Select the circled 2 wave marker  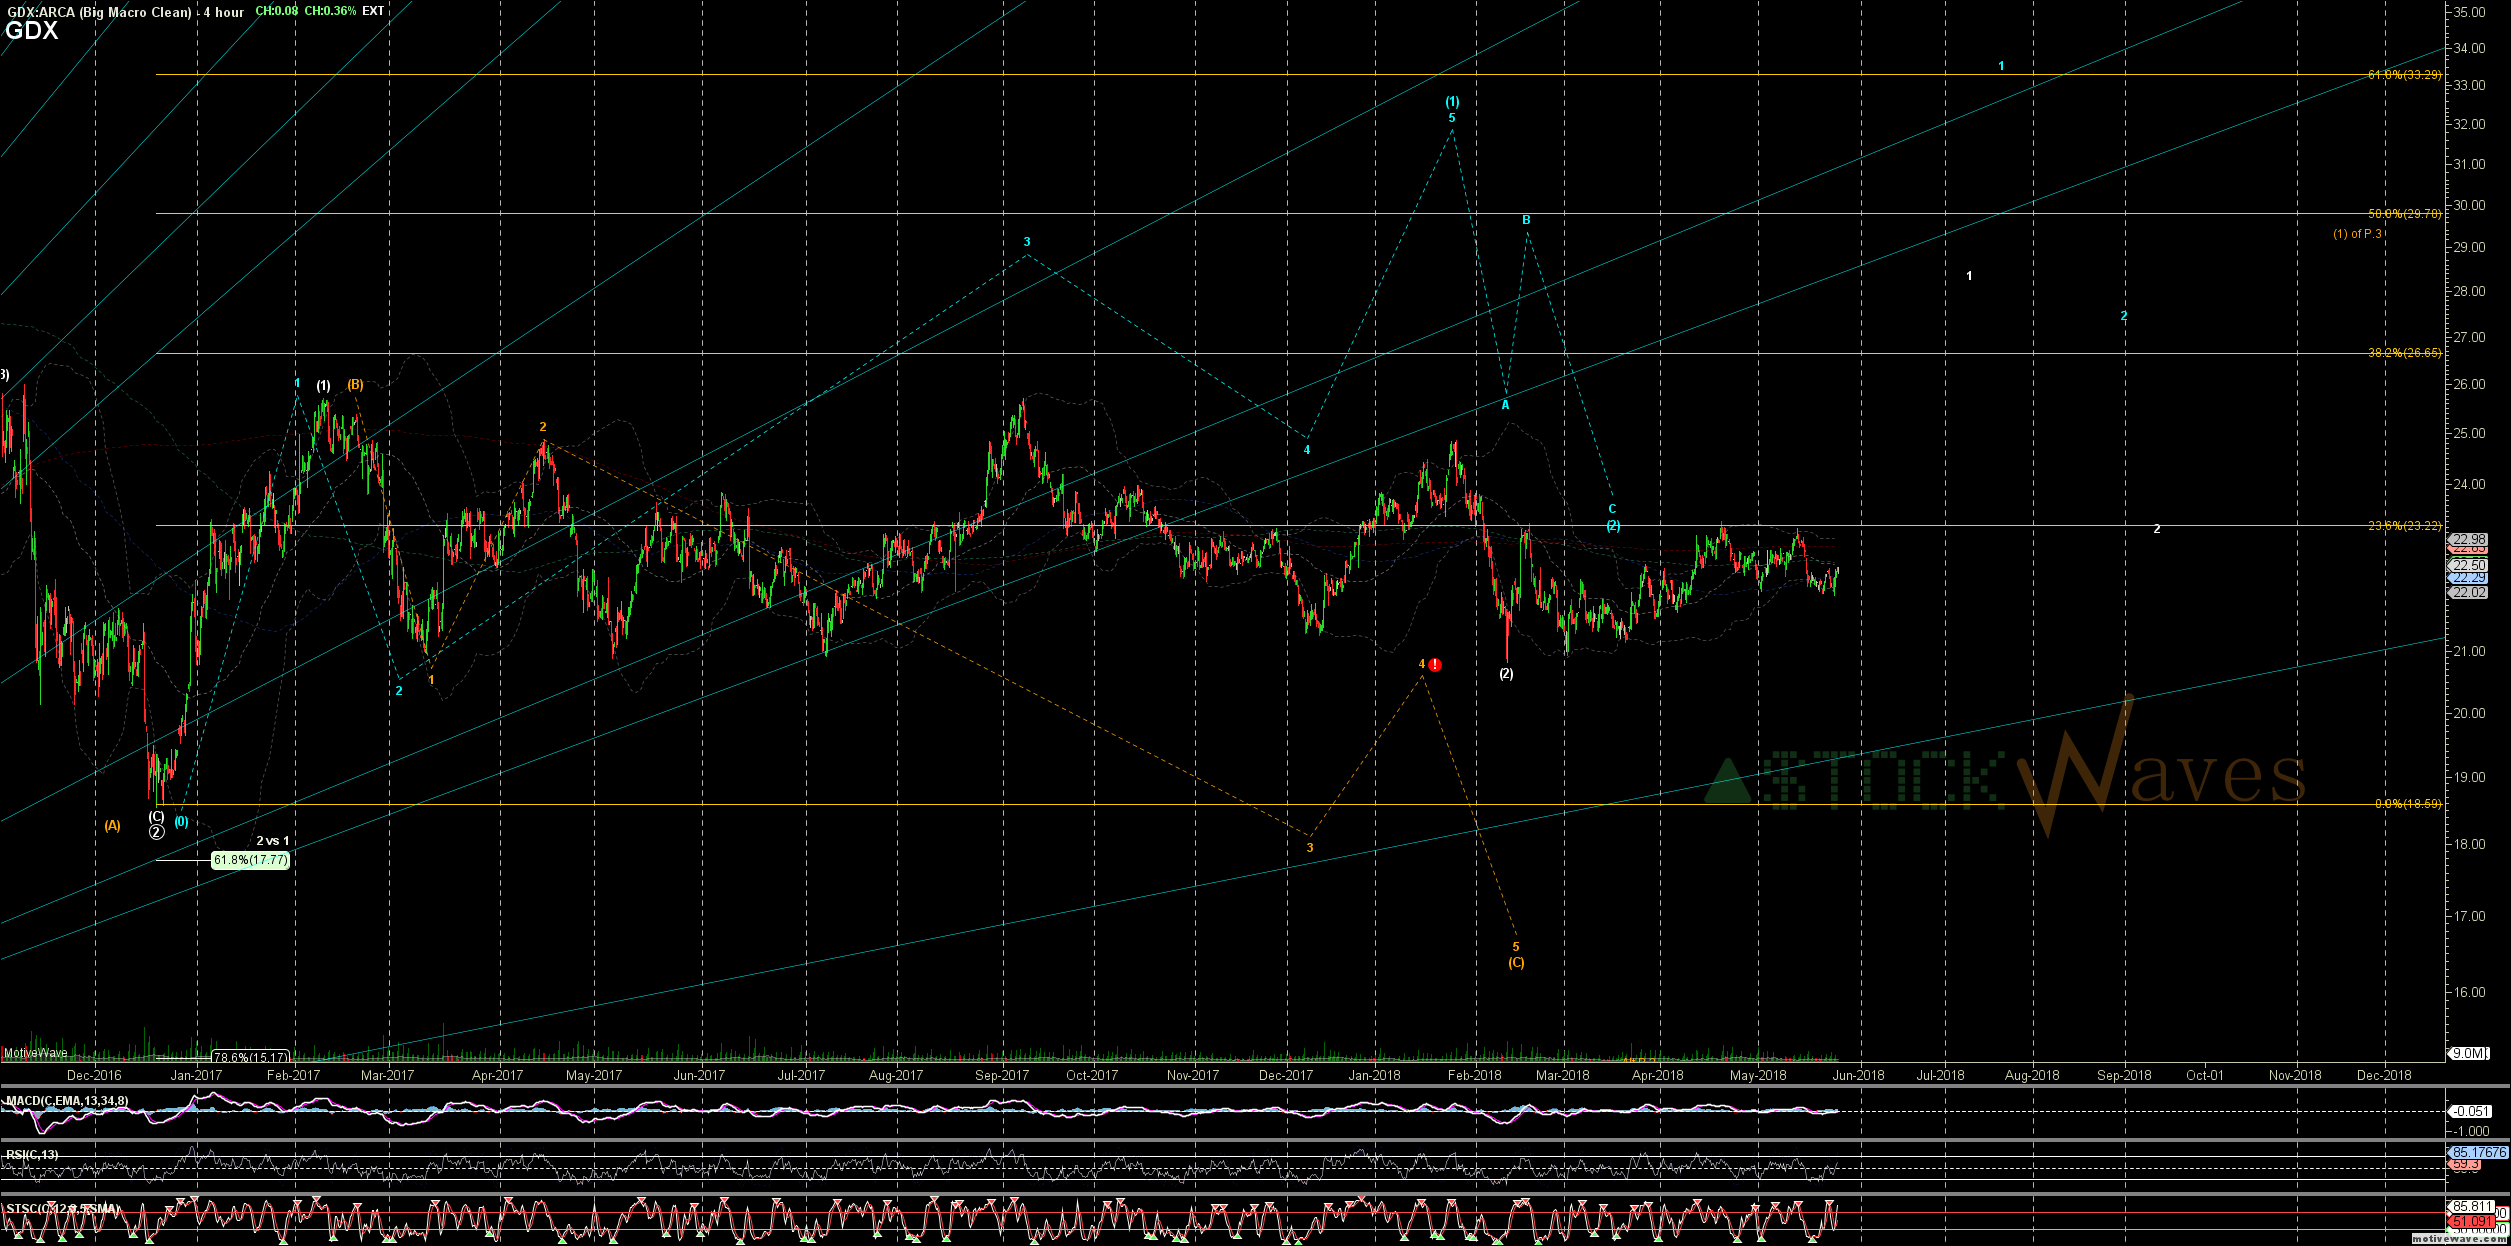[x=157, y=832]
